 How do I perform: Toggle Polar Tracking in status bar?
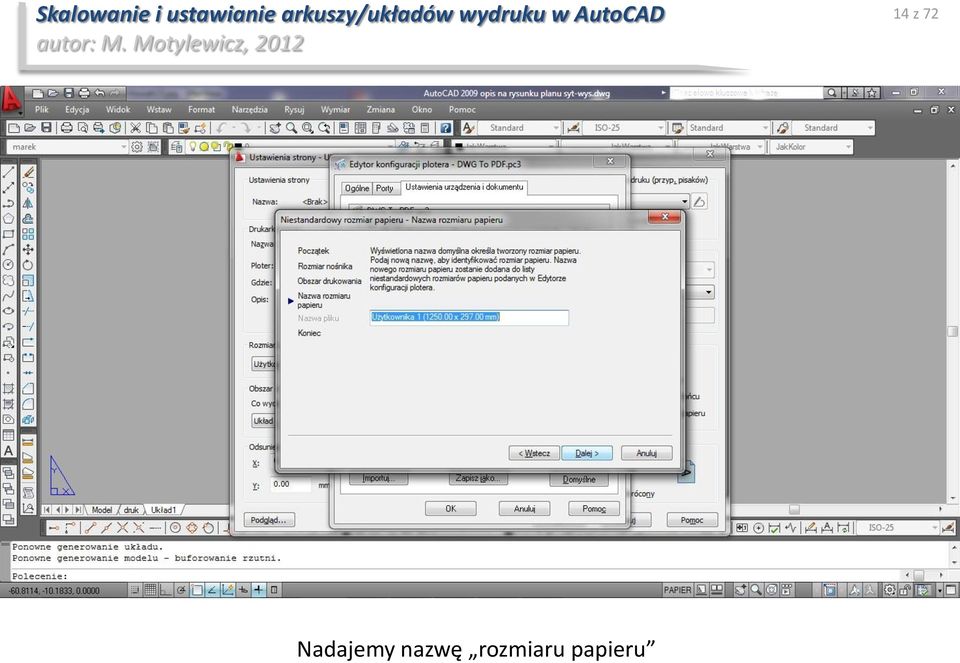[181, 590]
